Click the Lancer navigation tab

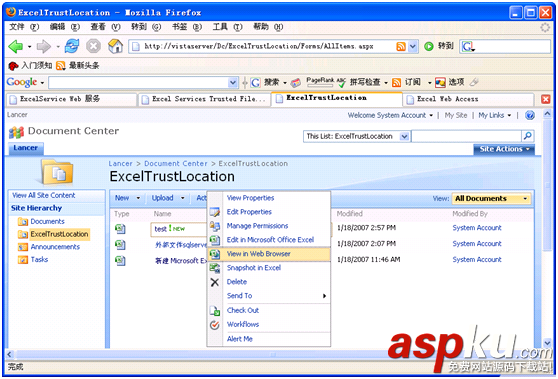(x=26, y=148)
